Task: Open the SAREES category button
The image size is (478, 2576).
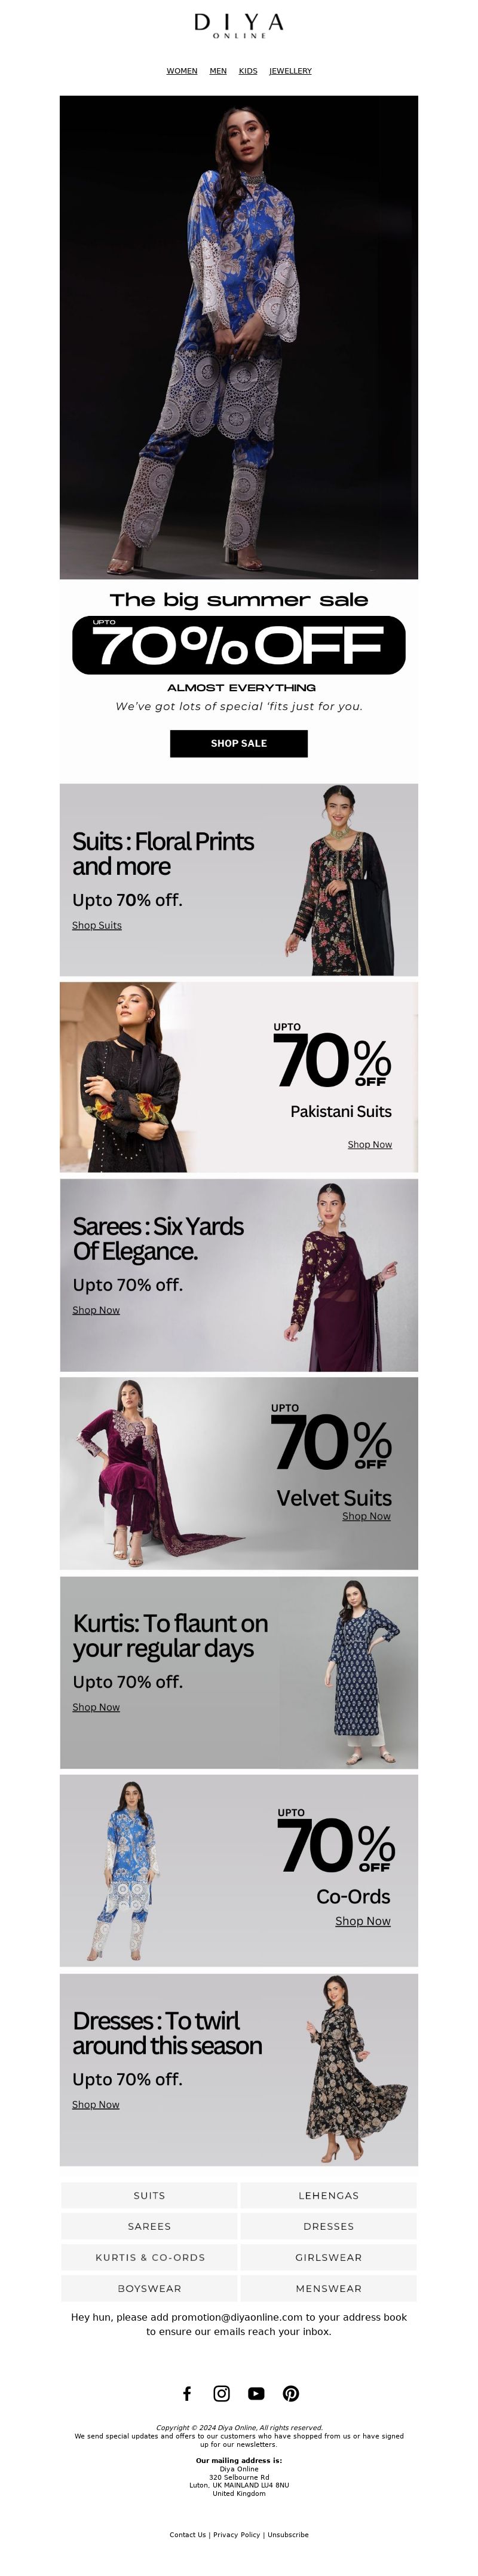Action: tap(150, 2226)
